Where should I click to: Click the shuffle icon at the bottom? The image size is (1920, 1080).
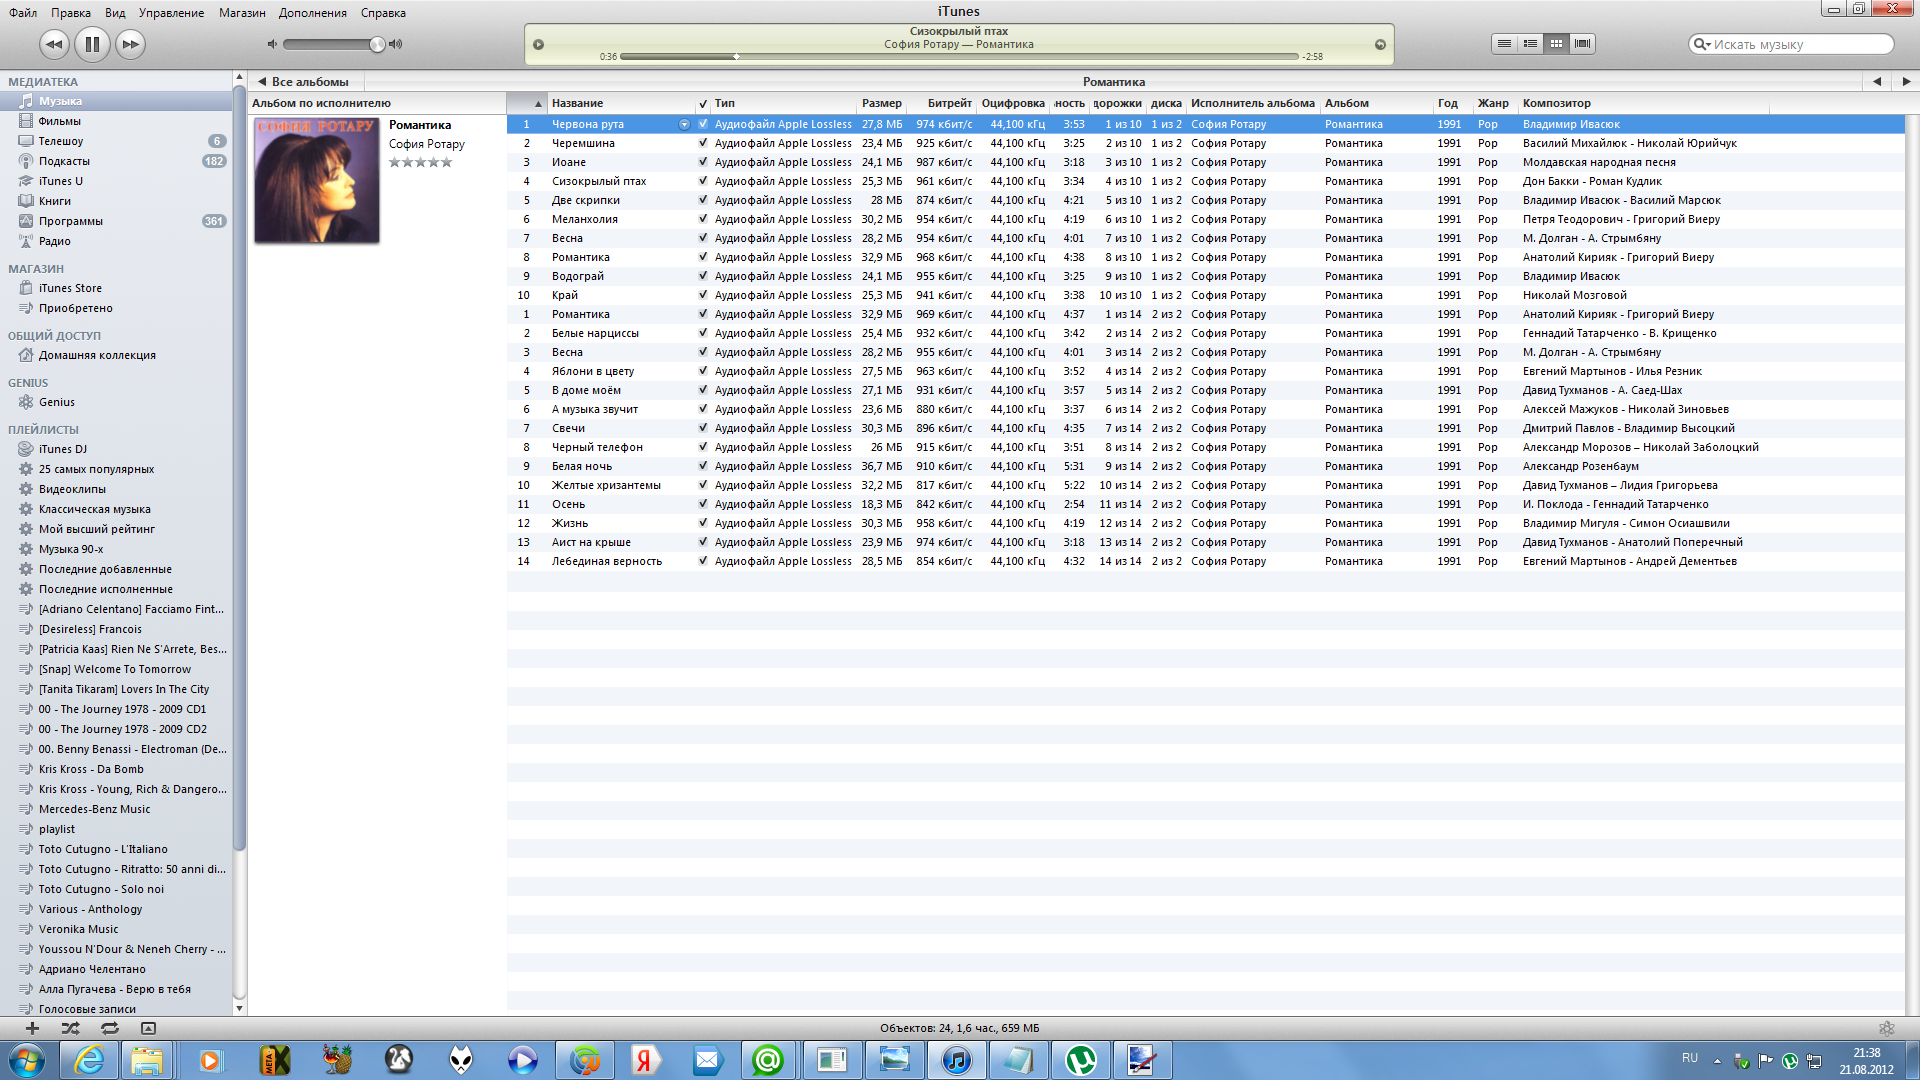70,1028
